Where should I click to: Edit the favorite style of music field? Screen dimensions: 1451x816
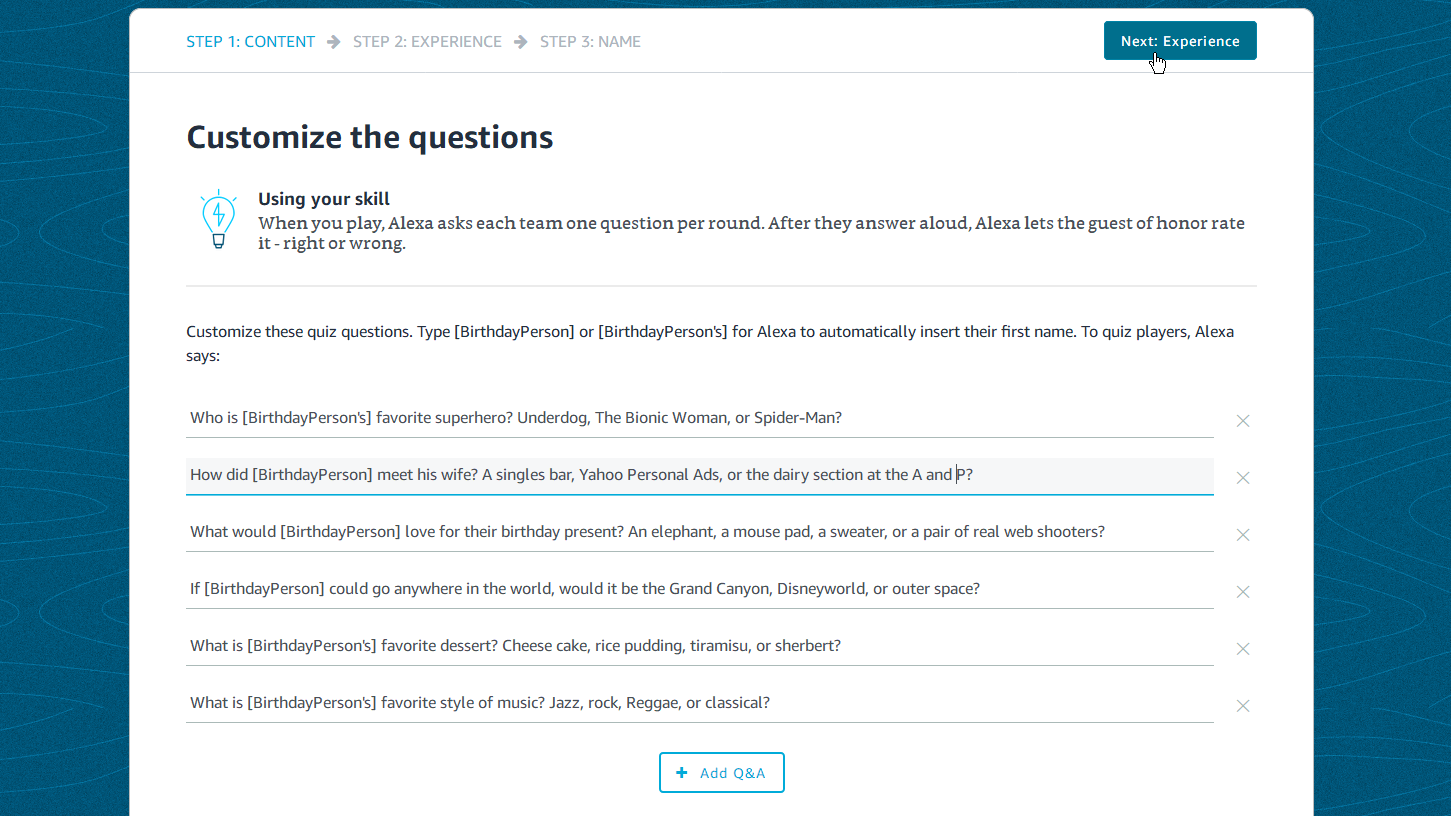(700, 703)
